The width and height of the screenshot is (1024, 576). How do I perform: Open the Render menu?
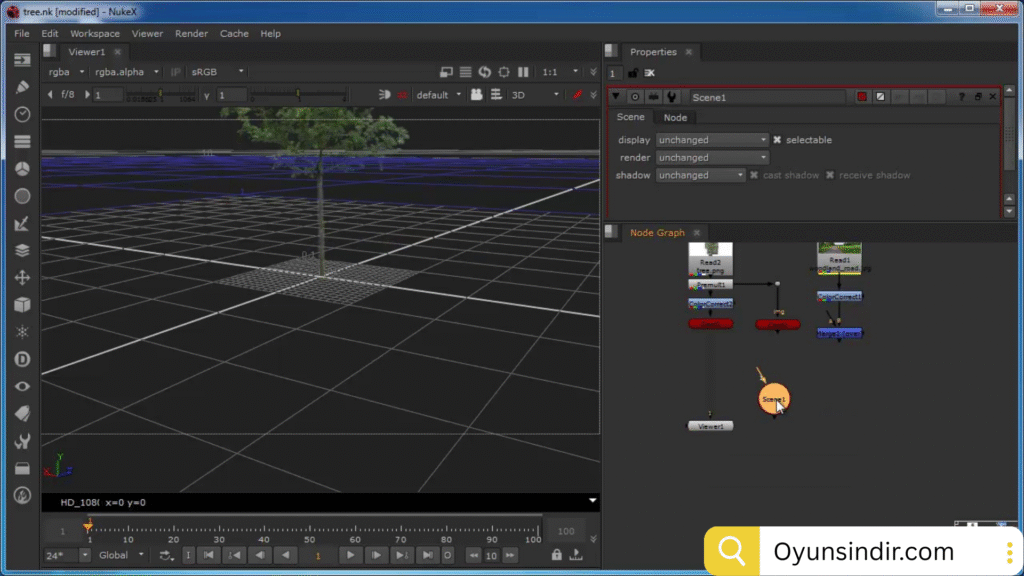coord(191,33)
